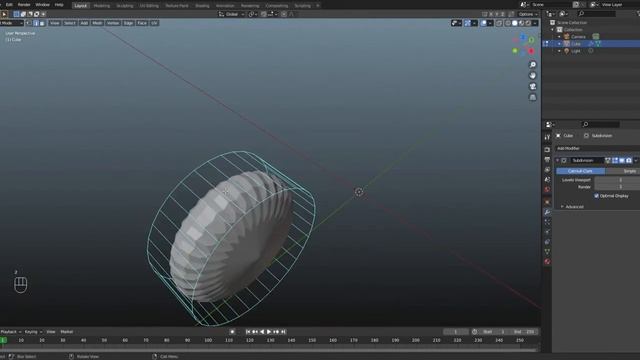Toggle X-ray display
640x360 pixels.
pos(499,23)
